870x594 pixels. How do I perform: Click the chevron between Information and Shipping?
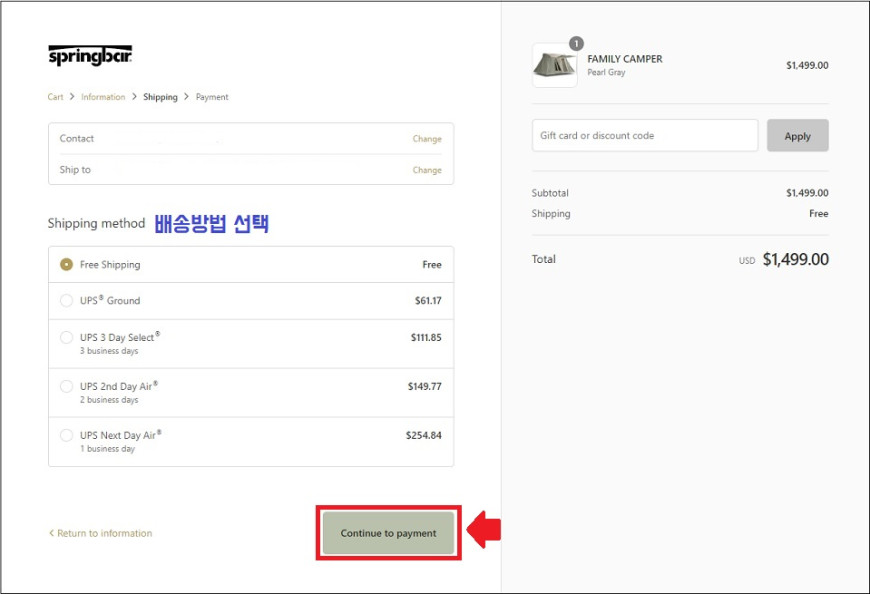coord(134,97)
